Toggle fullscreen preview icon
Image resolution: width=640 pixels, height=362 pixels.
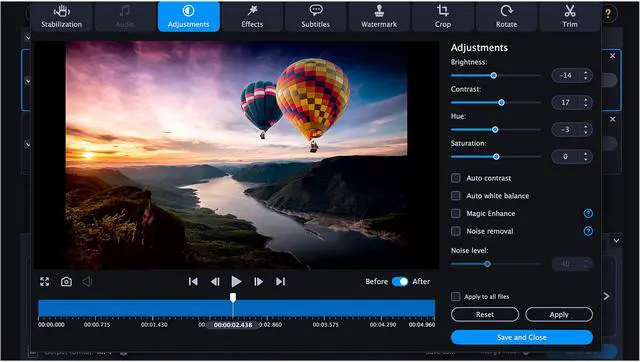point(44,282)
